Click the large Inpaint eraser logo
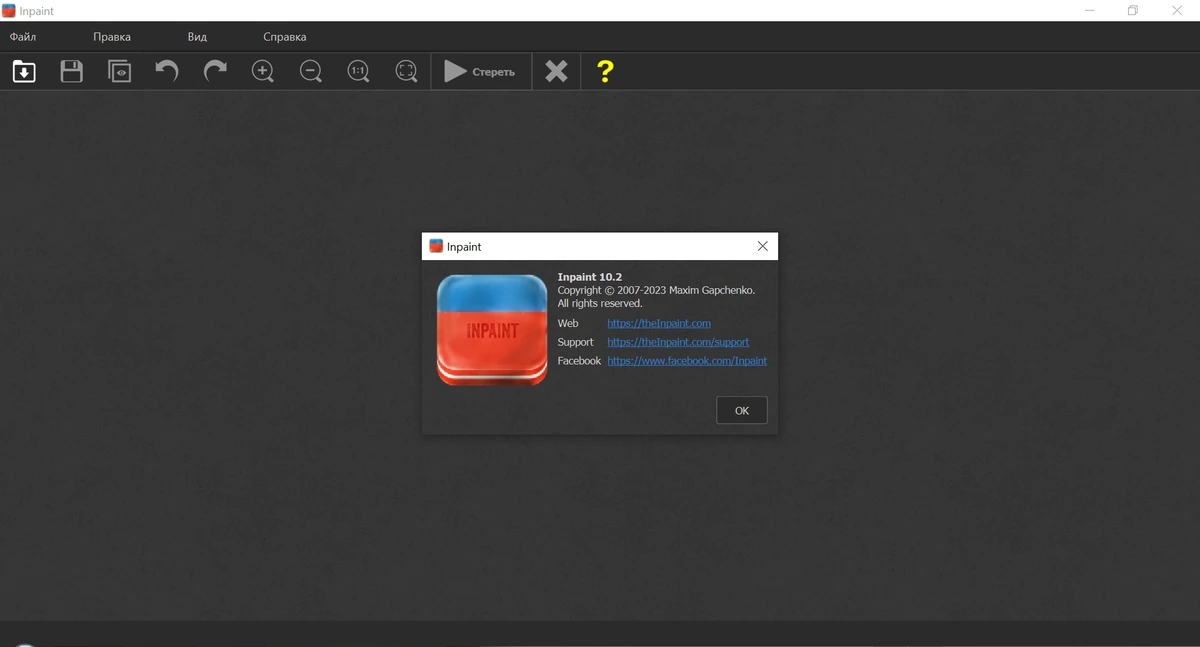The height and width of the screenshot is (647, 1200). point(492,329)
